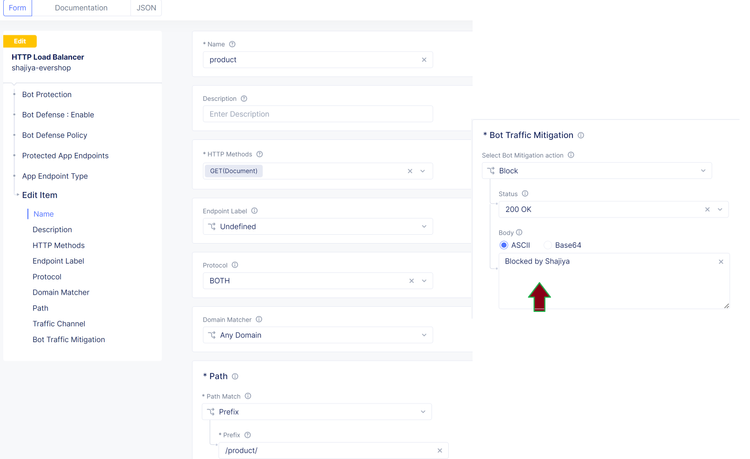The height and width of the screenshot is (459, 750).
Task: Select the ASCII body radio button
Action: point(504,245)
